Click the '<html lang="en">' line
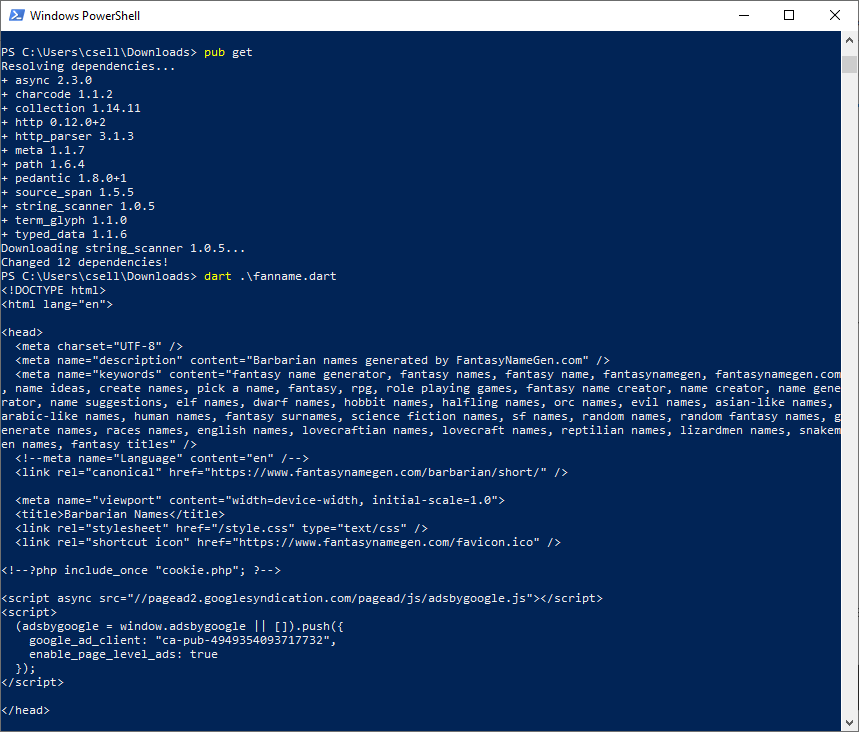859x732 pixels. [x=57, y=305]
